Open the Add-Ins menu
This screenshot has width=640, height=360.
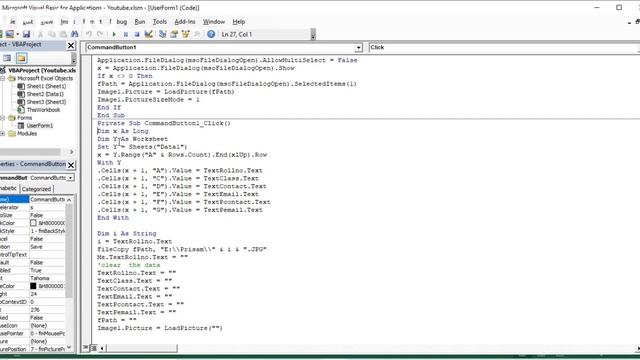[185, 22]
